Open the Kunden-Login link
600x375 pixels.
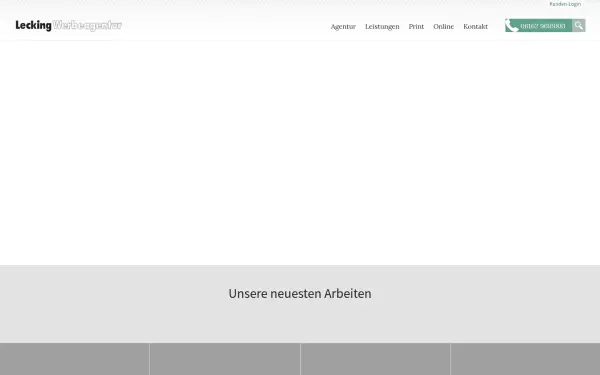tap(565, 4)
